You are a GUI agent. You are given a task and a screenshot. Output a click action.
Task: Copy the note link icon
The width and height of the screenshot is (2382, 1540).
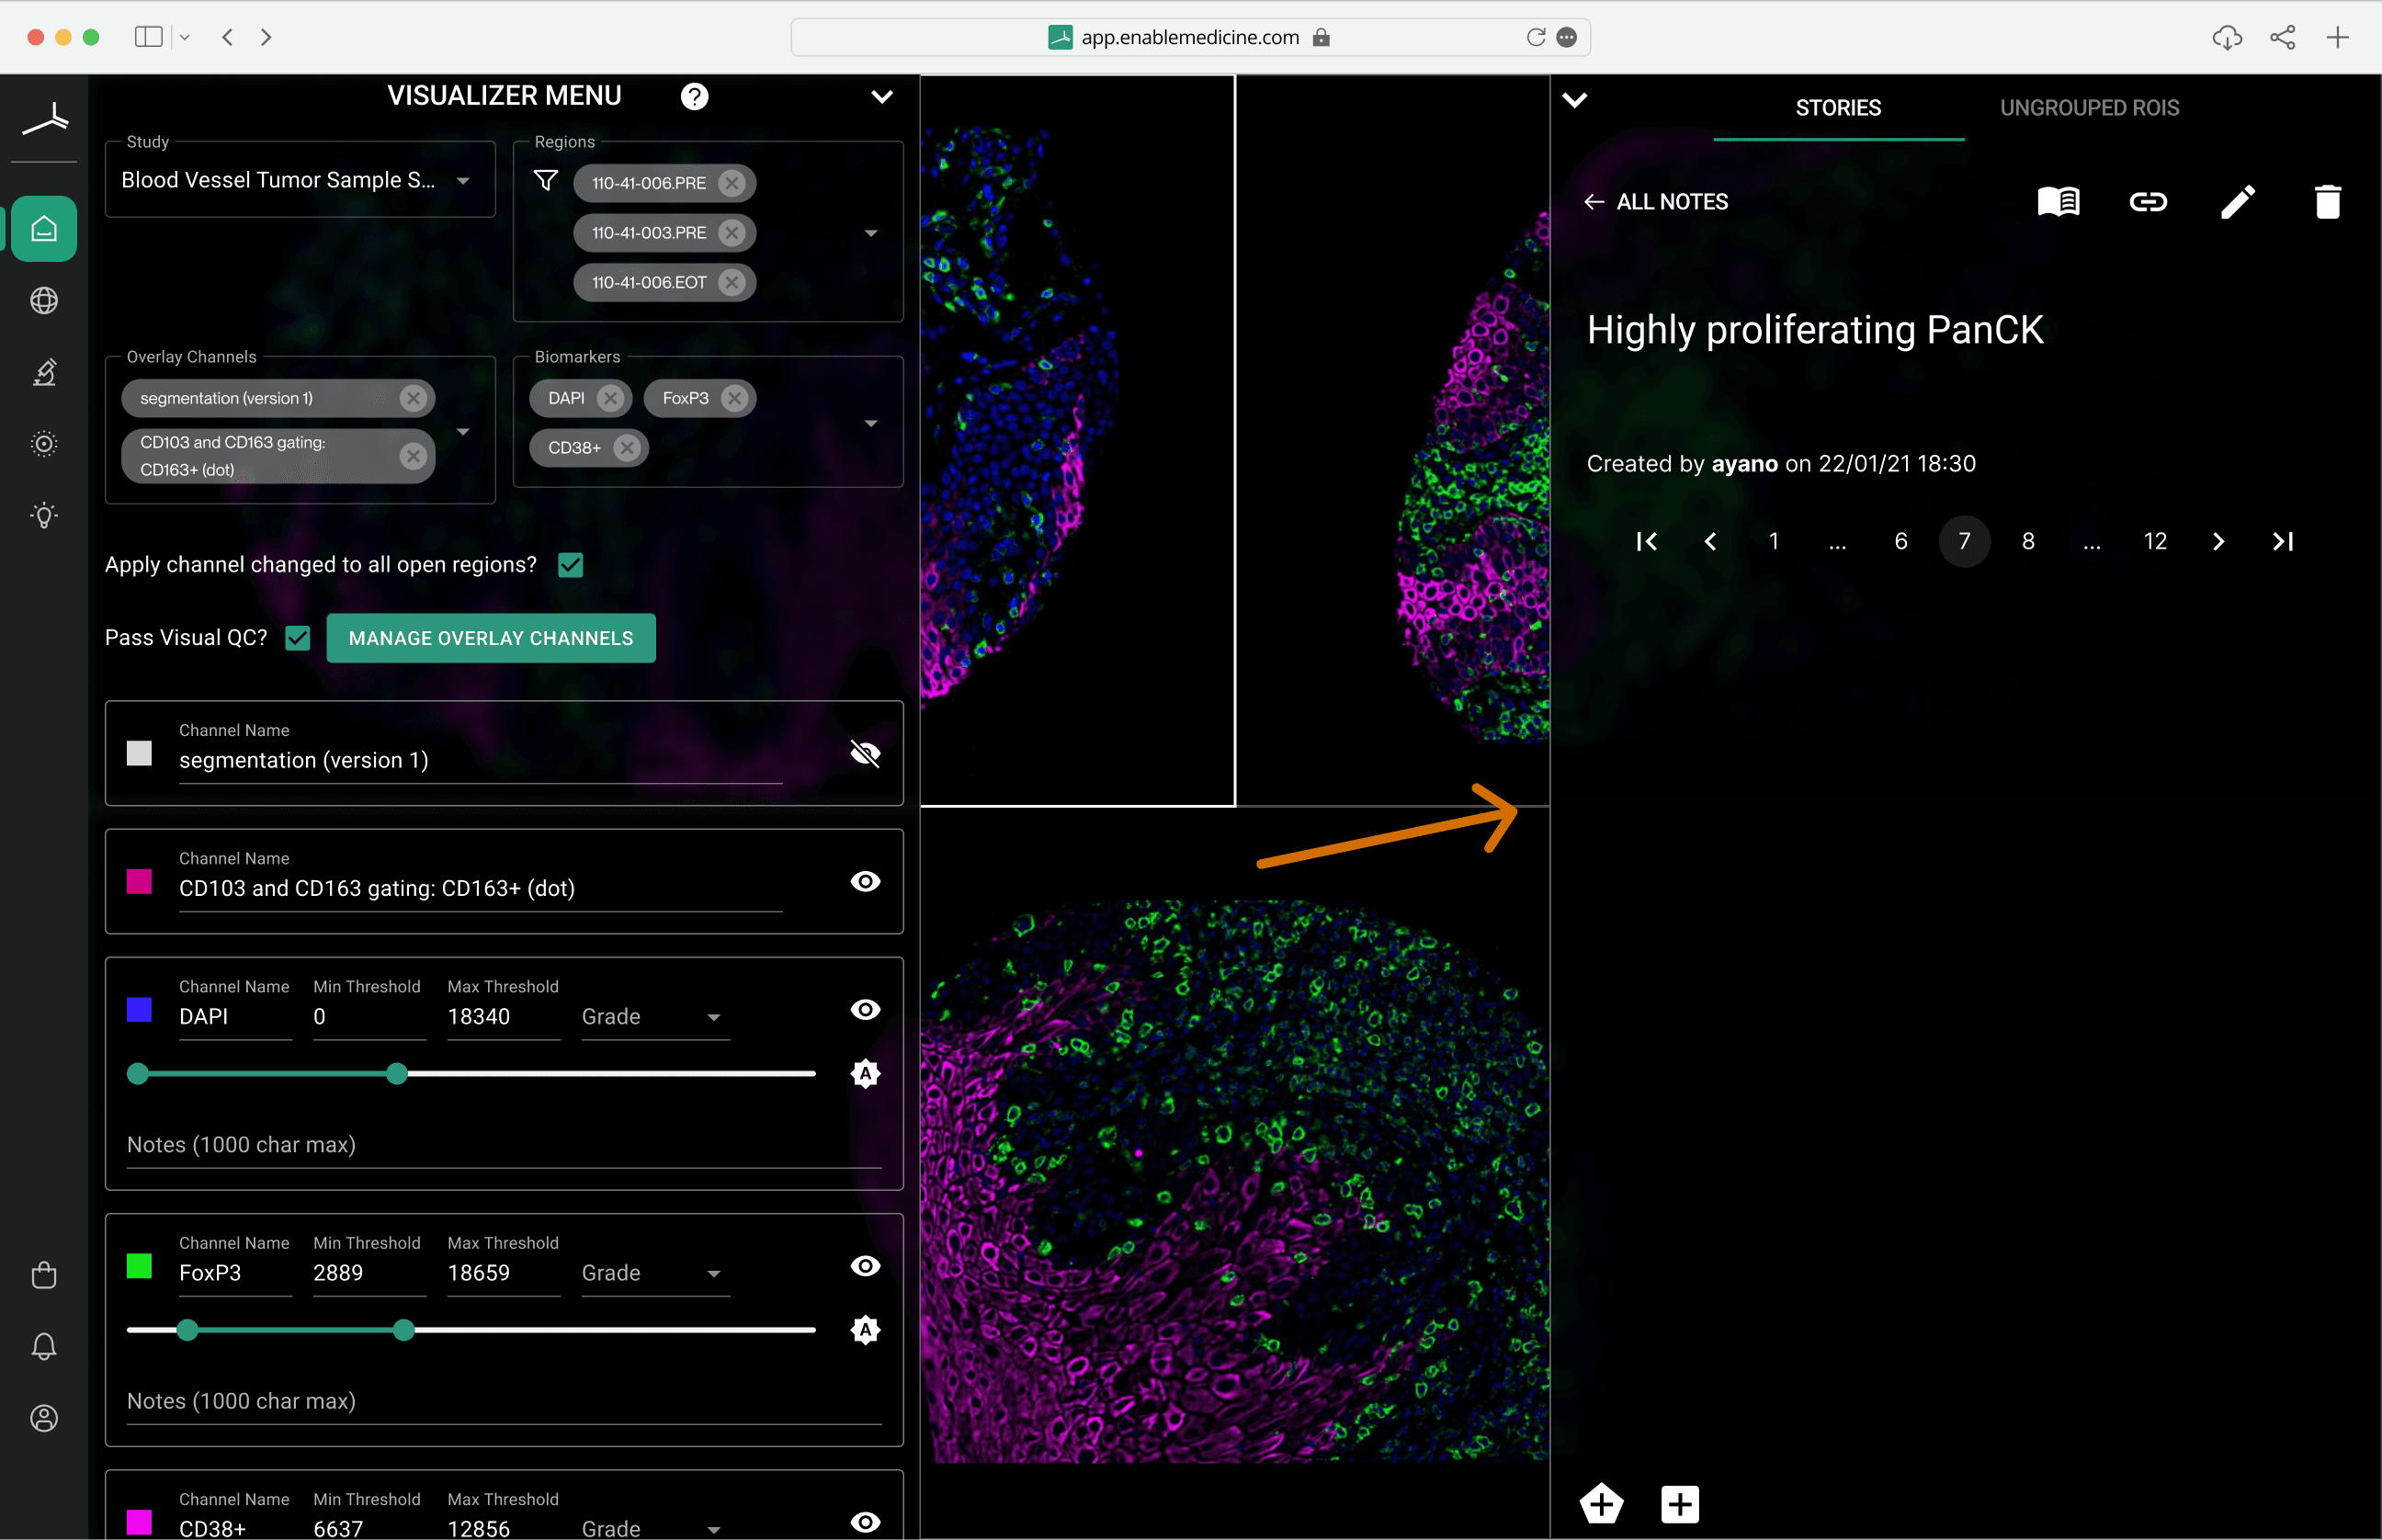tap(2148, 202)
